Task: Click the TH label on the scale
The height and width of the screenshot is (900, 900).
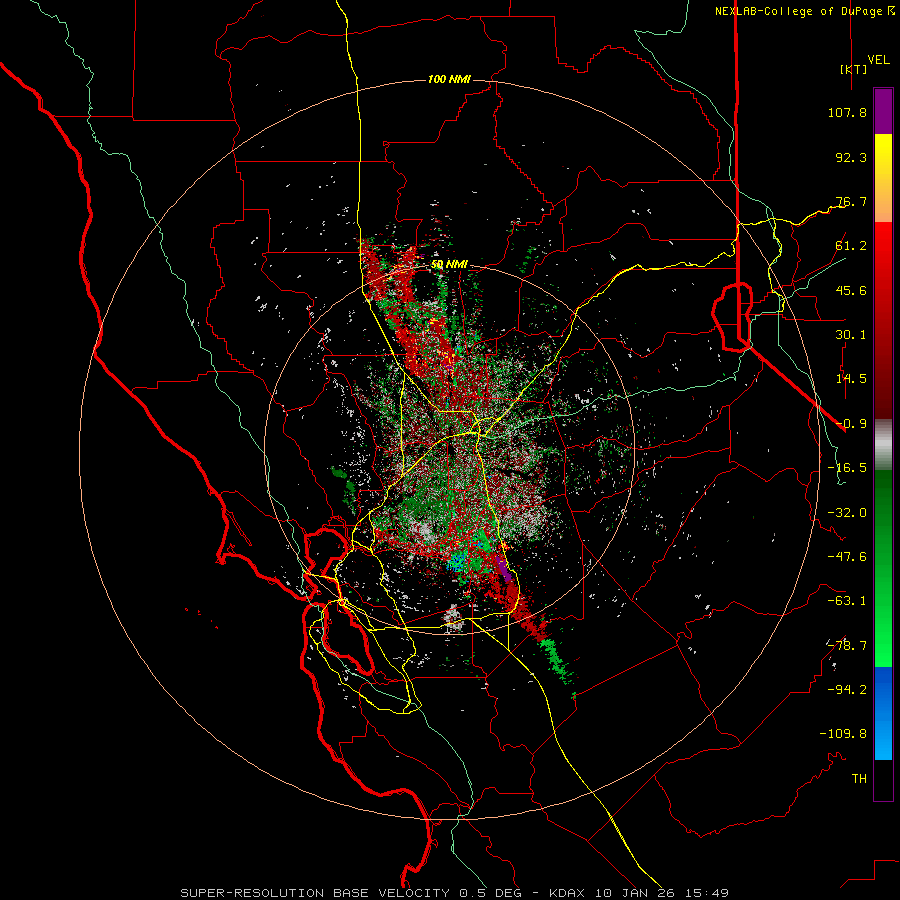Action: 859,779
